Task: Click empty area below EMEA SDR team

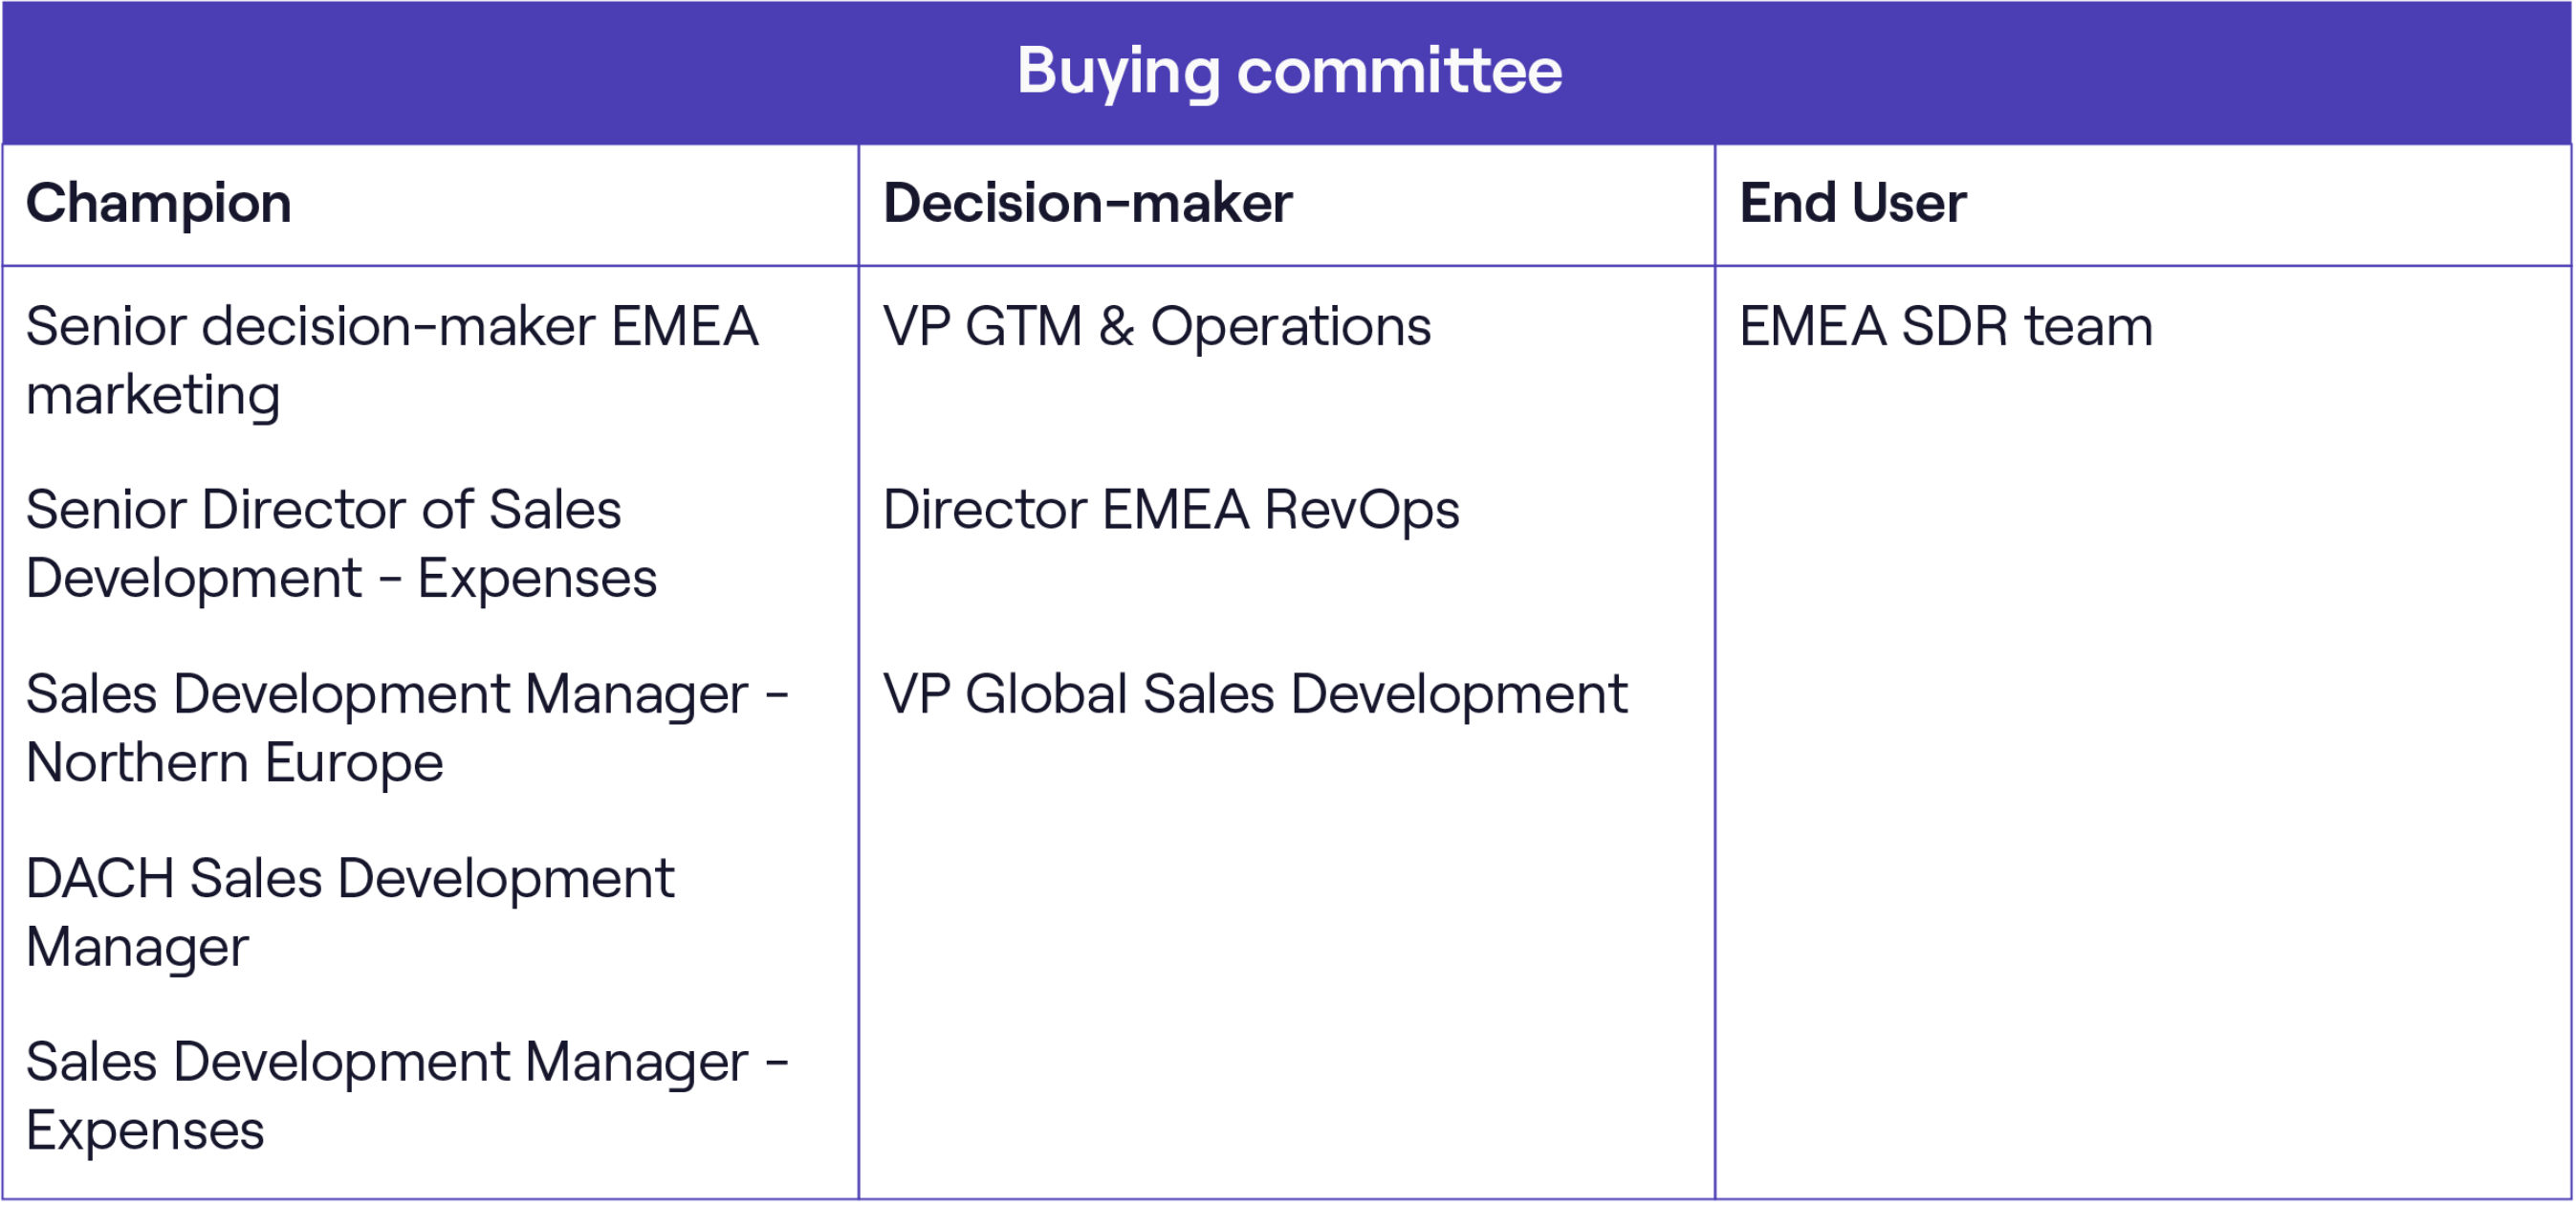Action: [2143, 780]
